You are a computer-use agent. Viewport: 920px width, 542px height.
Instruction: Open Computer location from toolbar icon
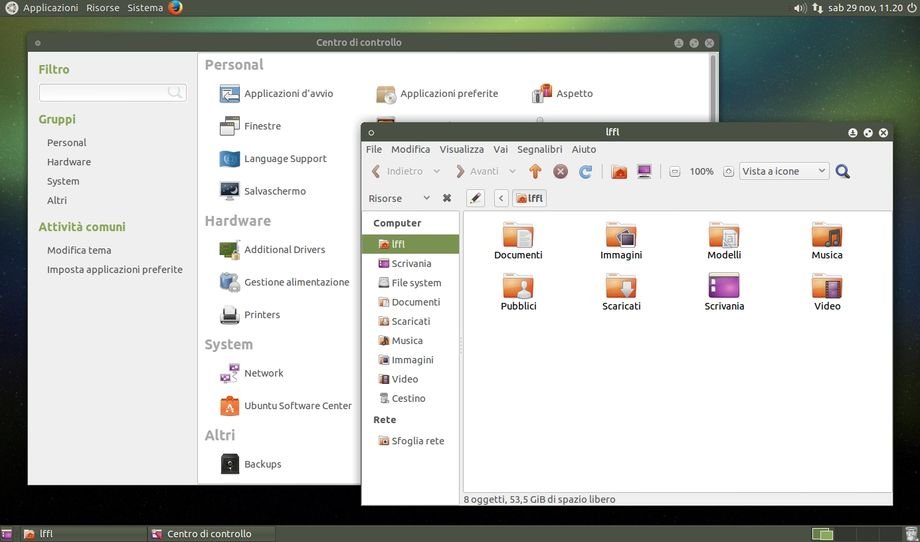[644, 172]
